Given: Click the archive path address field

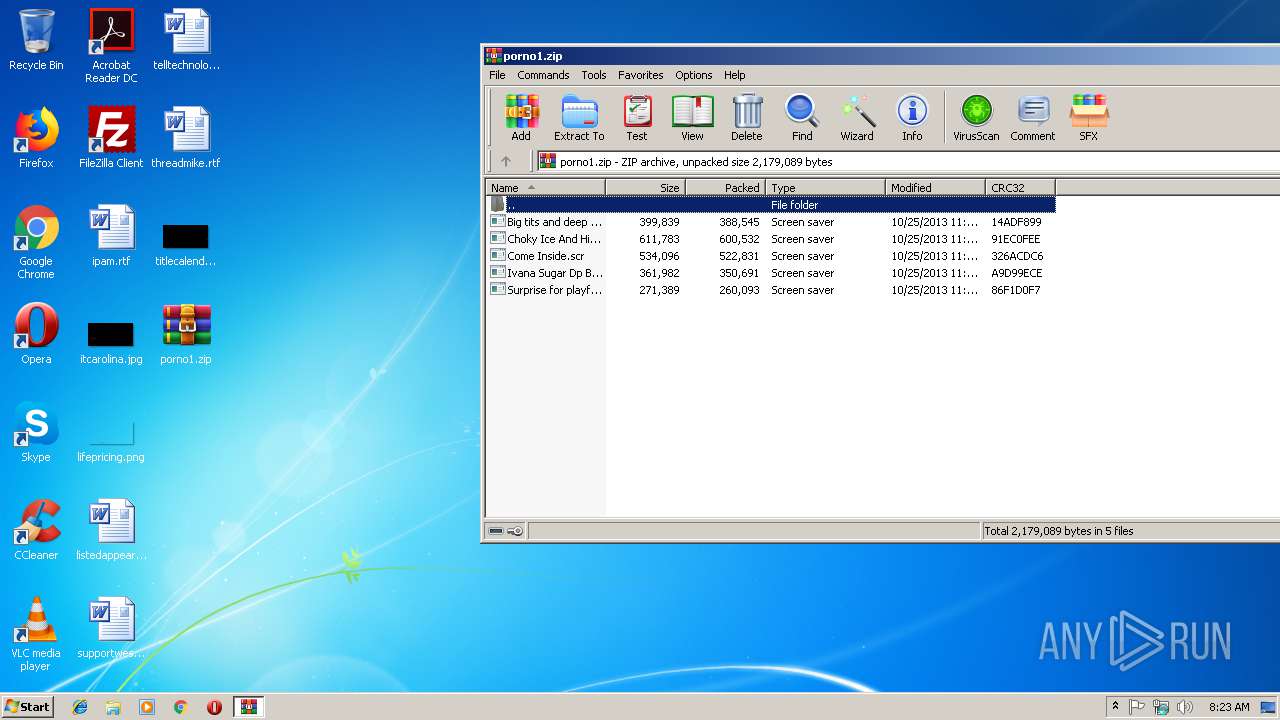Looking at the screenshot, I should [x=908, y=161].
